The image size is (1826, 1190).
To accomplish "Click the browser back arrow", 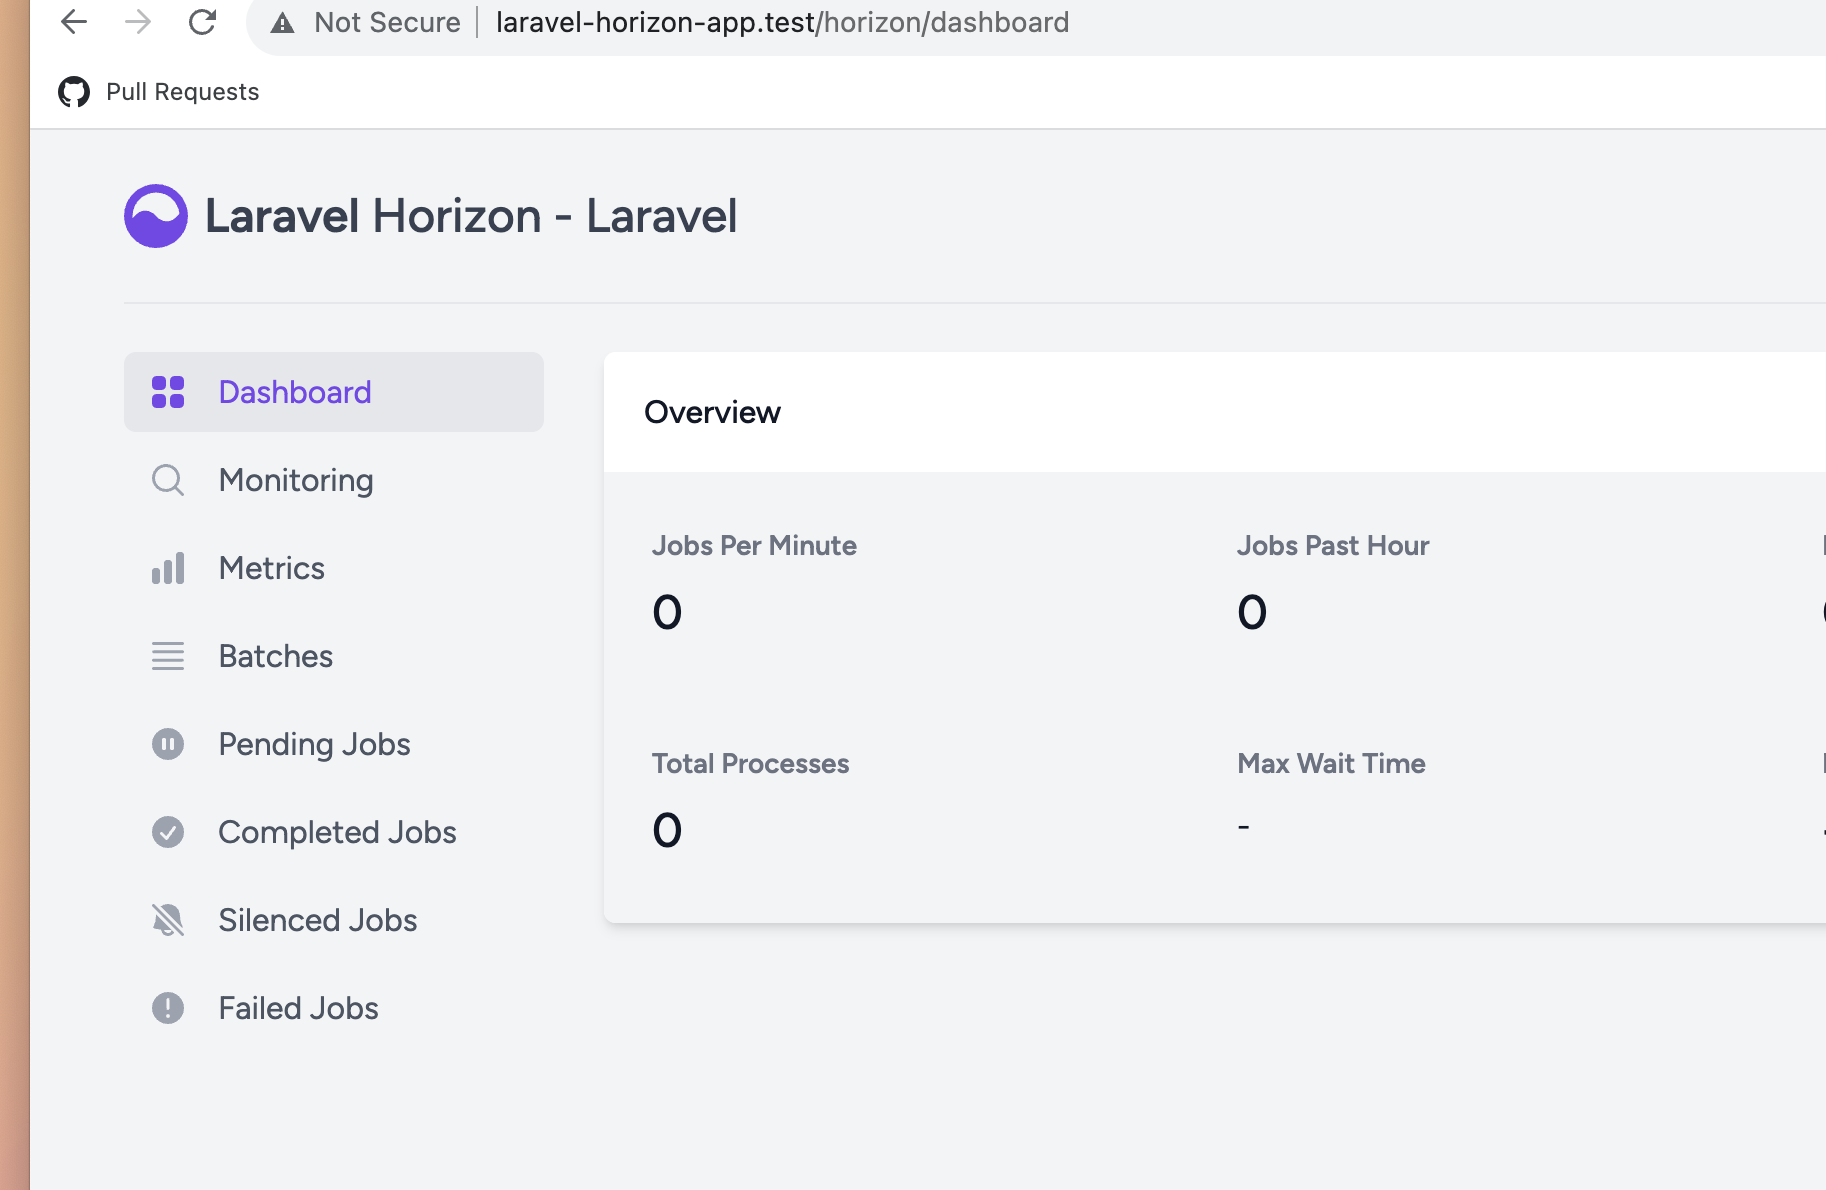I will tap(73, 22).
